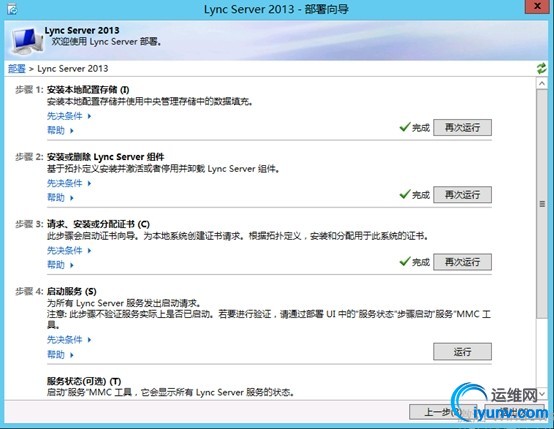Screen dimensions: 554x429
Task: Click the refresh icon beside the breadcrumb
Action: (x=542, y=69)
